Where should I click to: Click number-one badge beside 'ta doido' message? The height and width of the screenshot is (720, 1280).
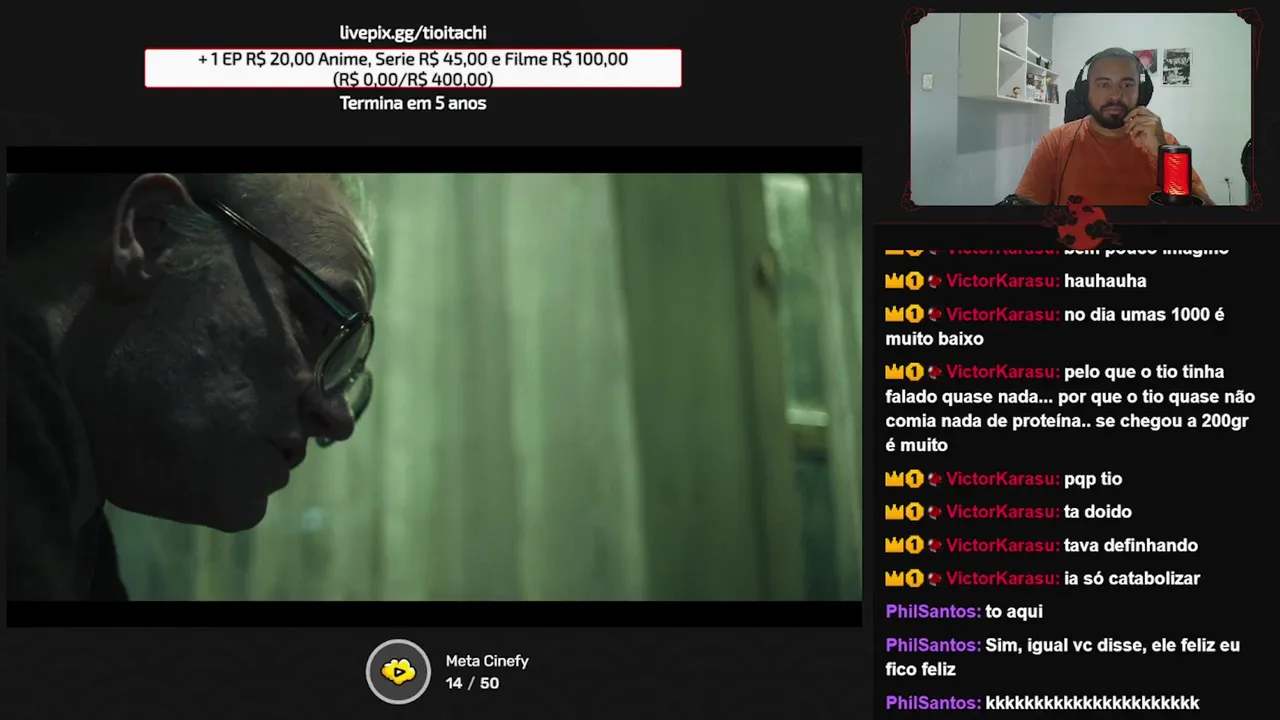click(x=914, y=512)
